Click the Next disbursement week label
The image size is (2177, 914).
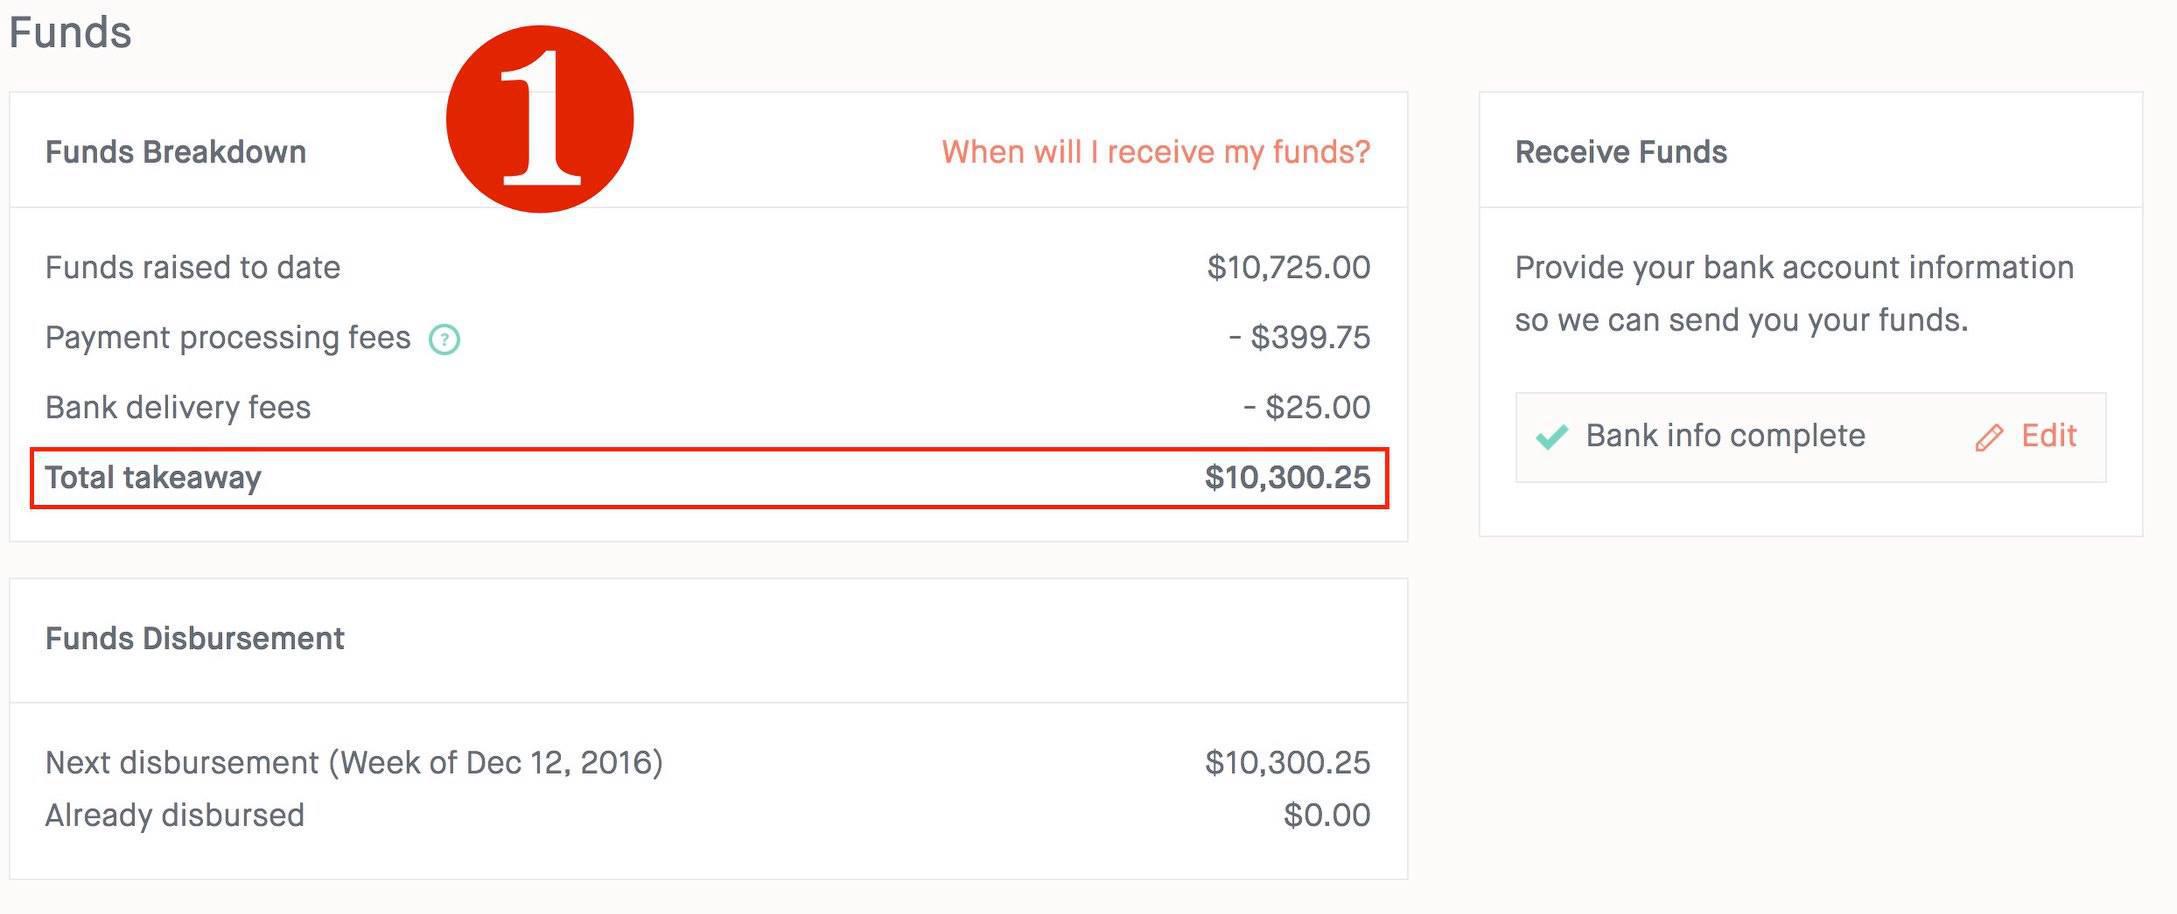pyautogui.click(x=354, y=763)
